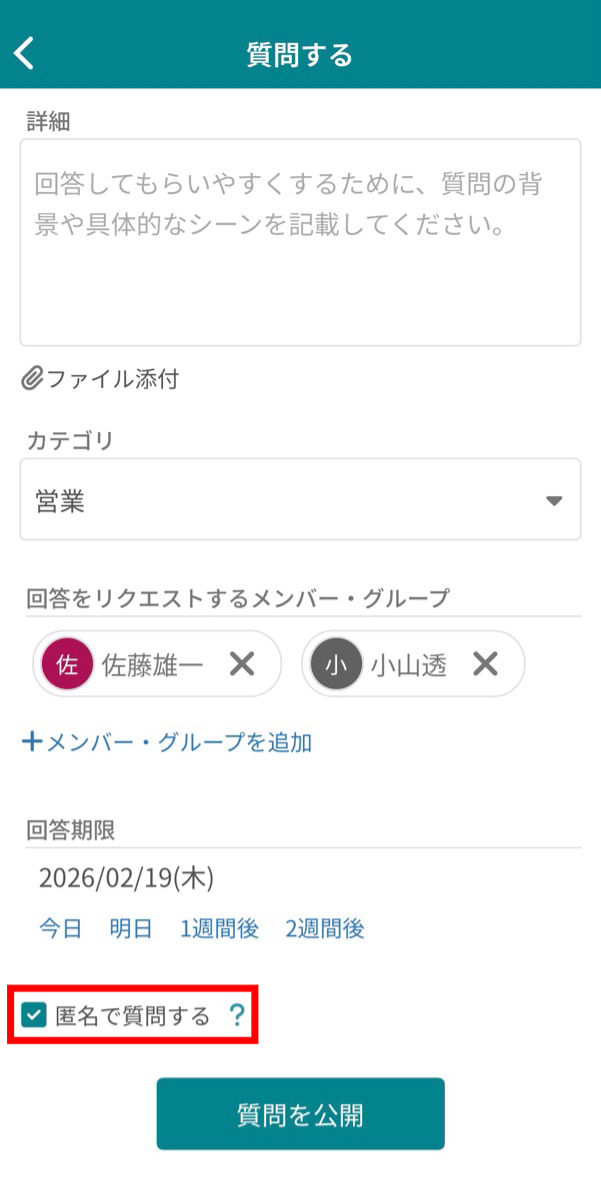Tap the back arrow in the header
The image size is (601, 1200).
pos(22,53)
